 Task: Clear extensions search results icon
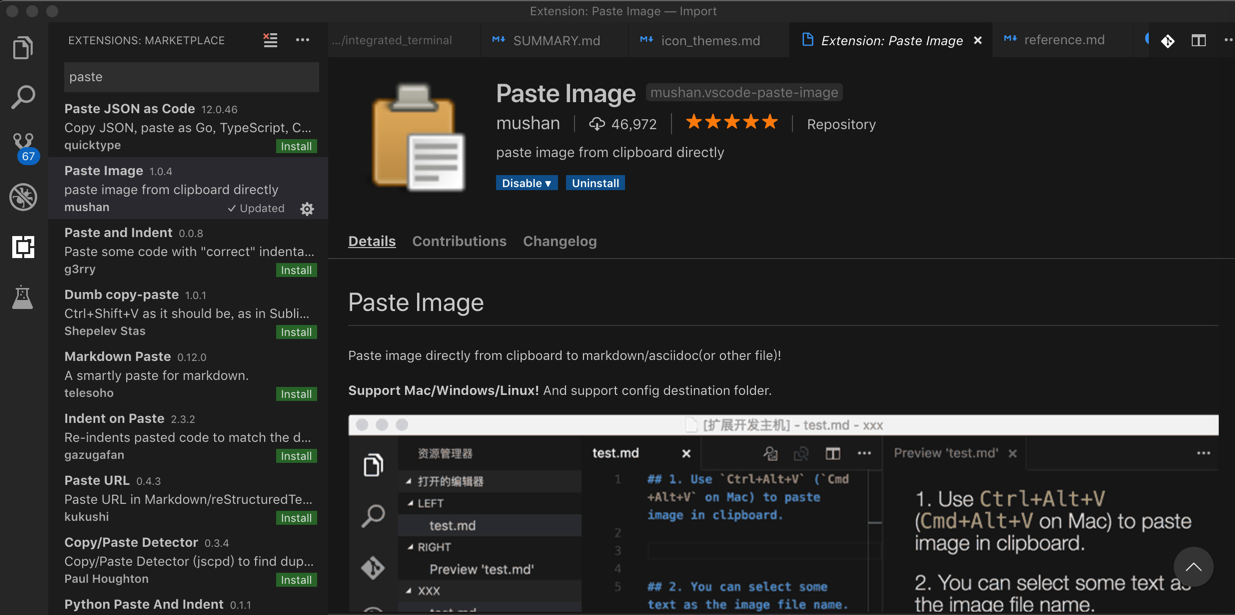tap(270, 40)
